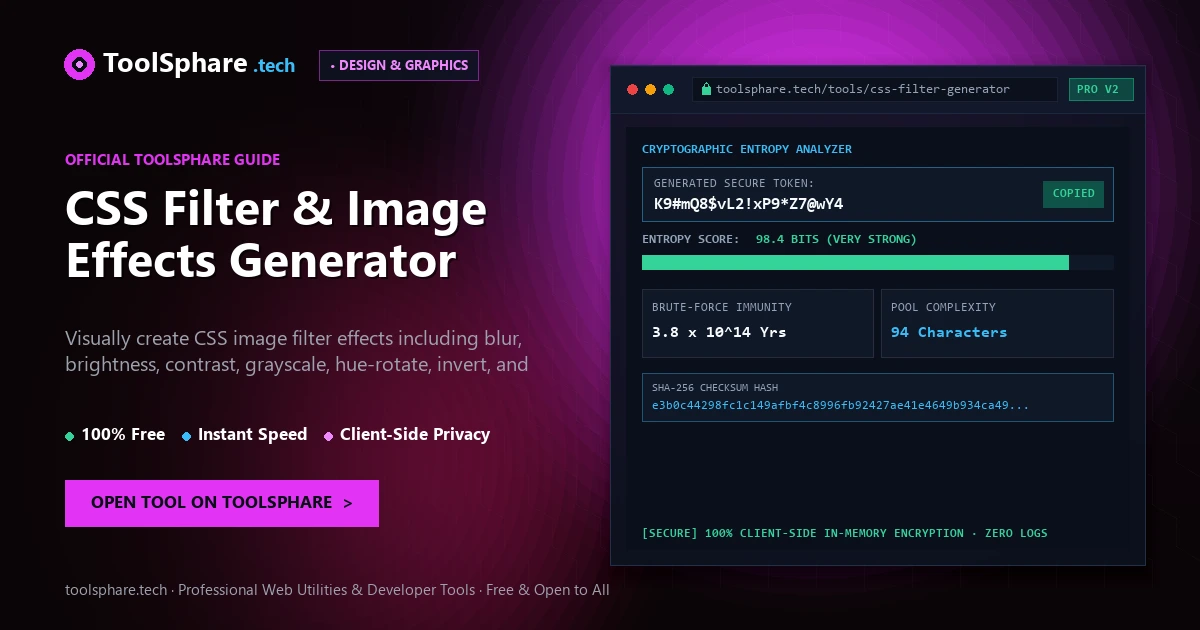
Task: Click the blue bullet beside Instant Speed
Action: click(186, 436)
